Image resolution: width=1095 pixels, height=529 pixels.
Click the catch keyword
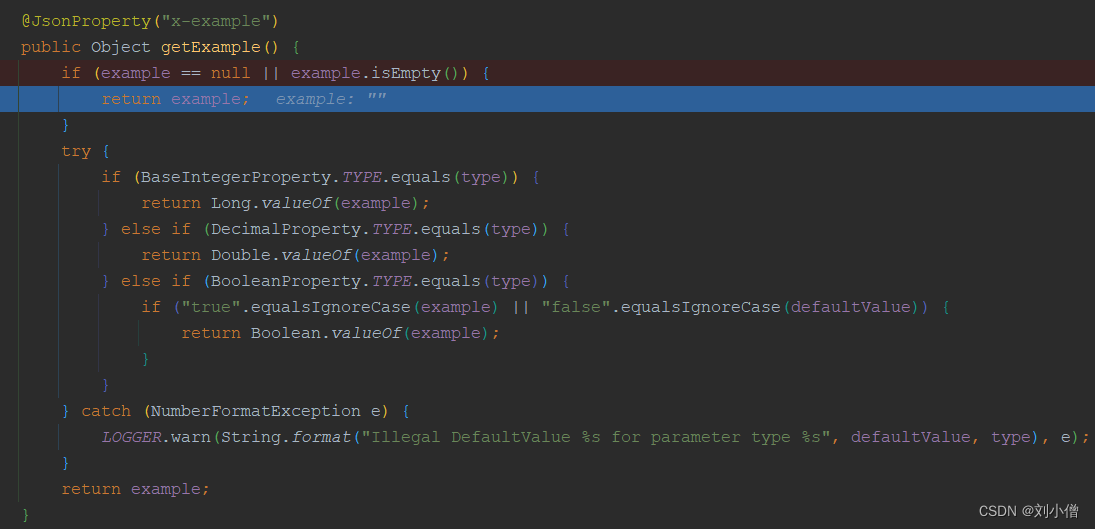pyautogui.click(x=106, y=411)
